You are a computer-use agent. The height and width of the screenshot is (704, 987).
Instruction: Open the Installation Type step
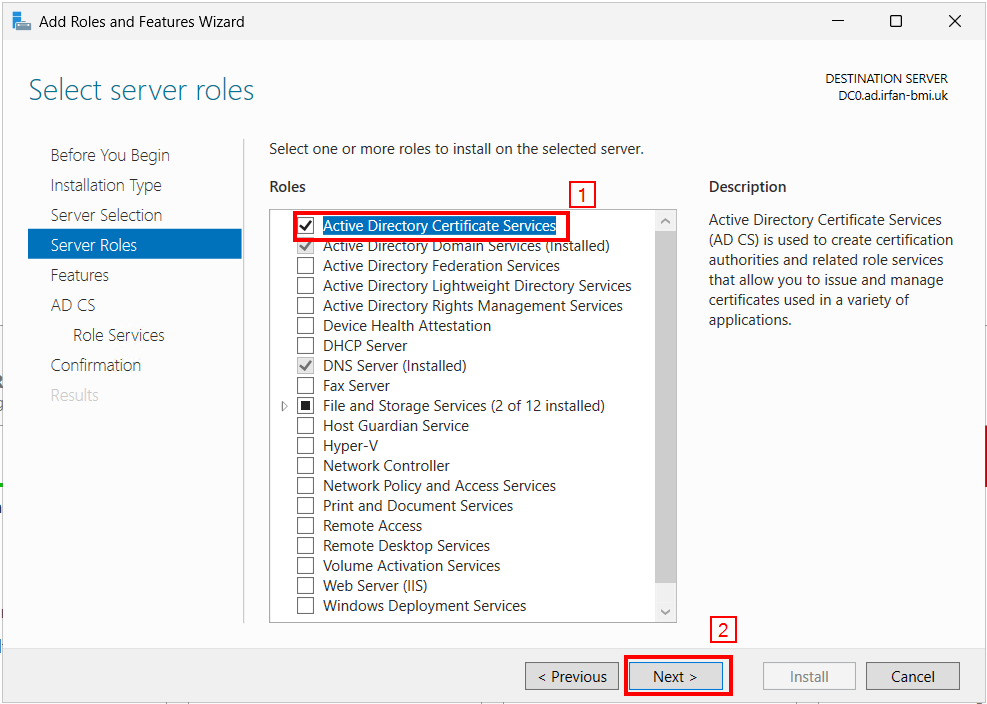tap(106, 185)
